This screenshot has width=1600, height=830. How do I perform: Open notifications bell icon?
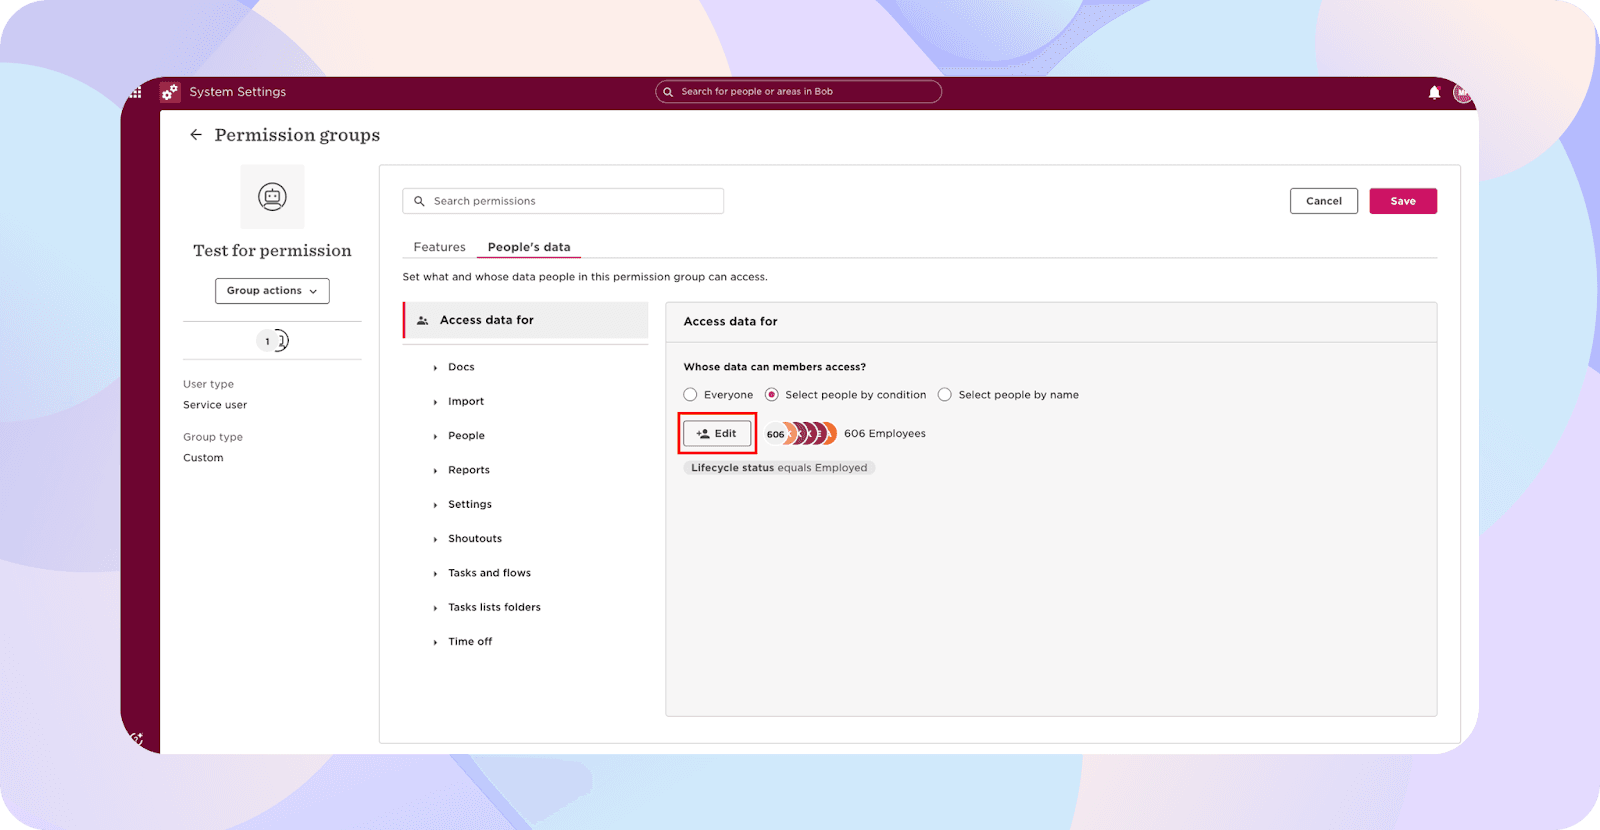[1434, 92]
